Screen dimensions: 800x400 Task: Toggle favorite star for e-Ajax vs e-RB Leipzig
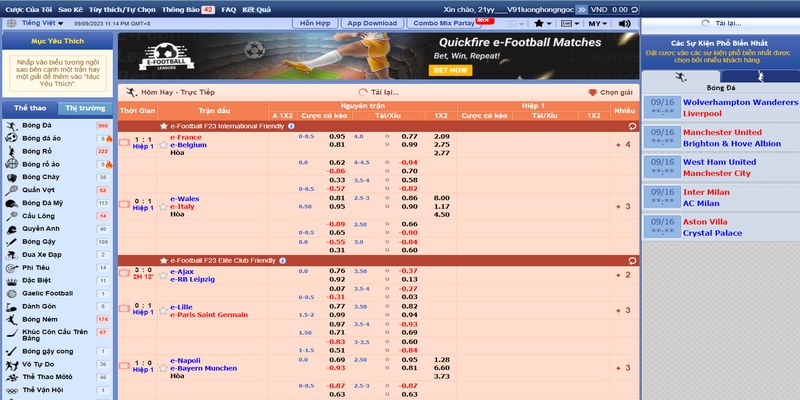163,276
